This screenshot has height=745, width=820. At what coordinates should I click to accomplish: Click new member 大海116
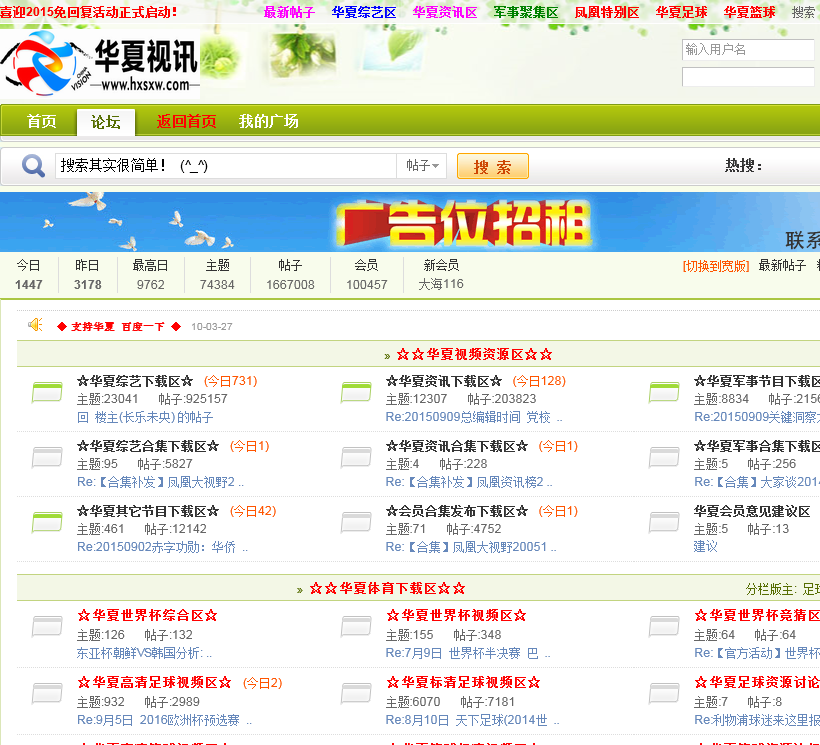(x=441, y=284)
